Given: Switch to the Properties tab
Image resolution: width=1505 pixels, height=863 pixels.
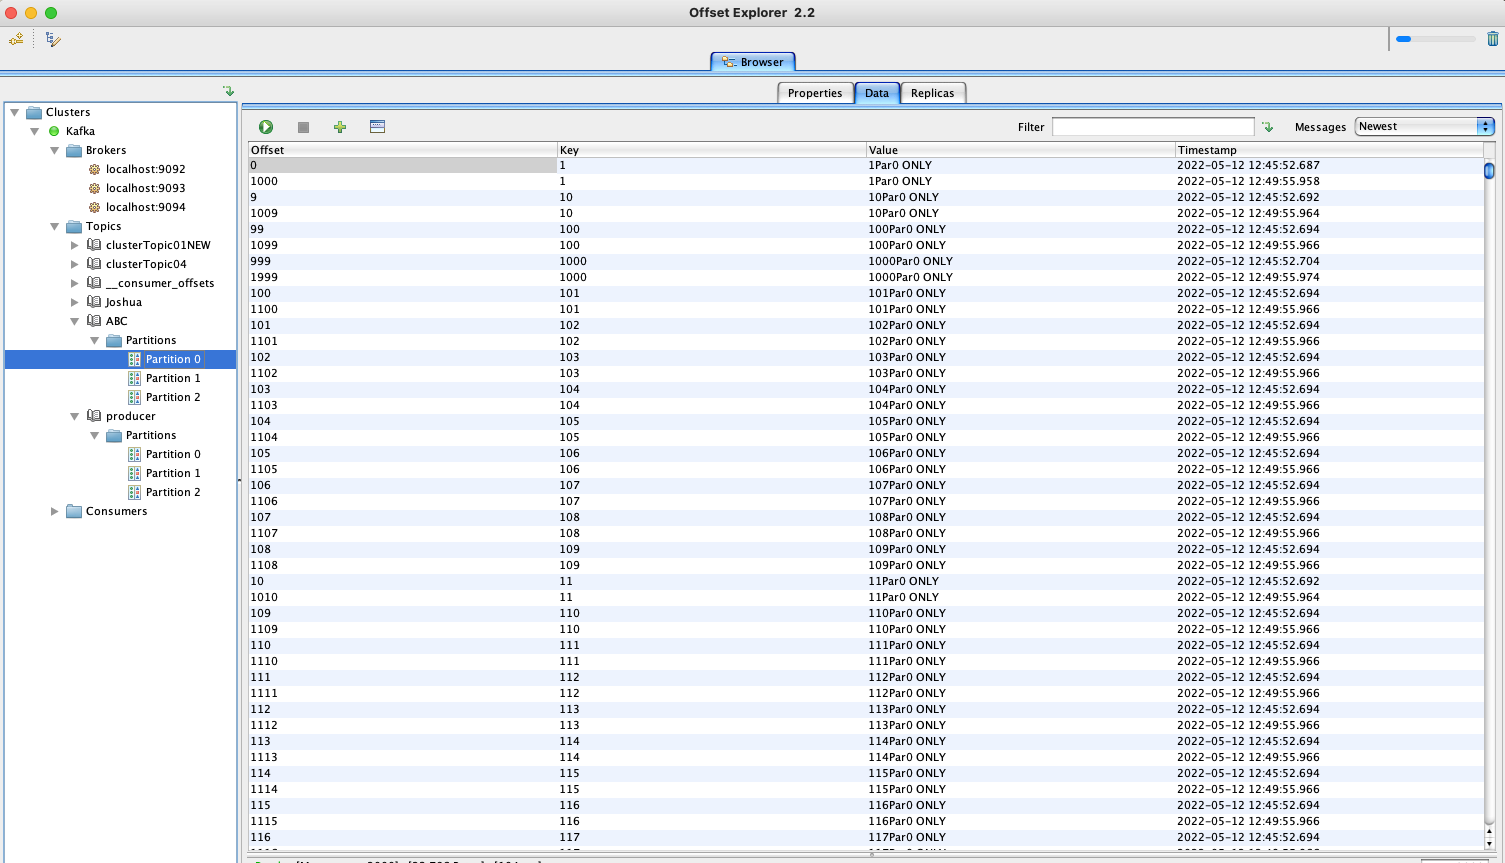Looking at the screenshot, I should point(814,93).
